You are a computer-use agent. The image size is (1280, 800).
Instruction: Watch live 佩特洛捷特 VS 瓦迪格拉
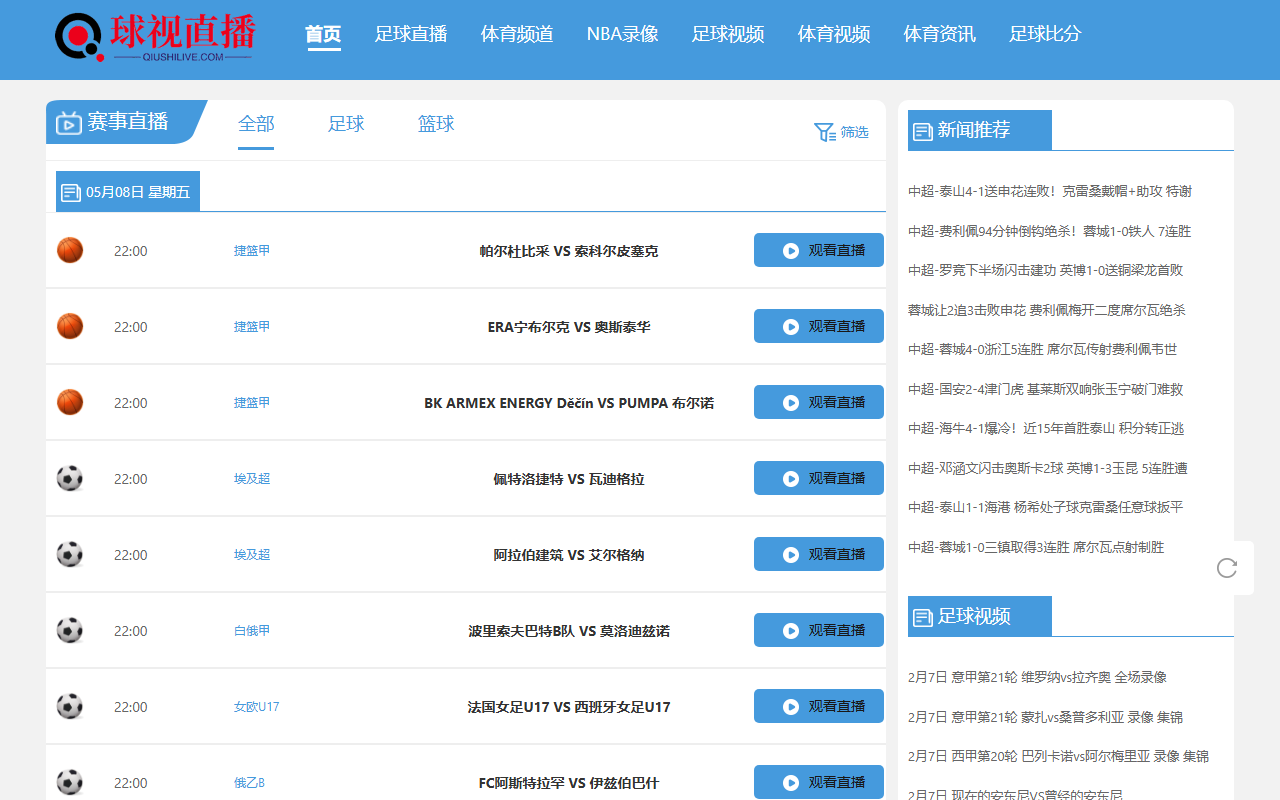pyautogui.click(x=819, y=478)
